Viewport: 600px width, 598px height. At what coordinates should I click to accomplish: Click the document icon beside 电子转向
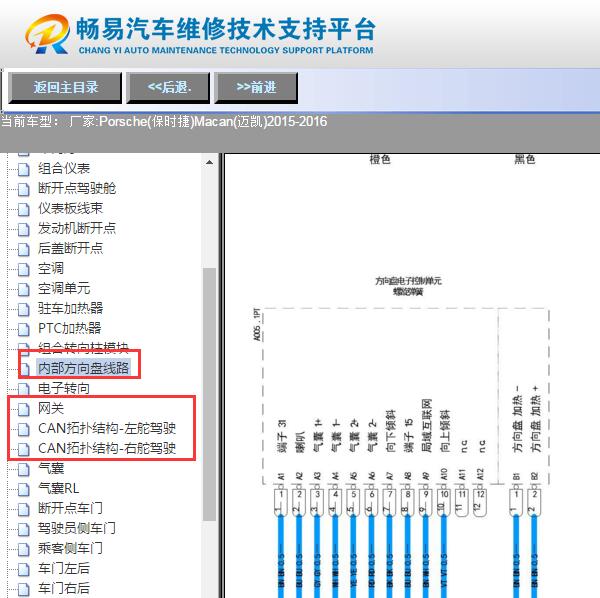click(x=24, y=389)
